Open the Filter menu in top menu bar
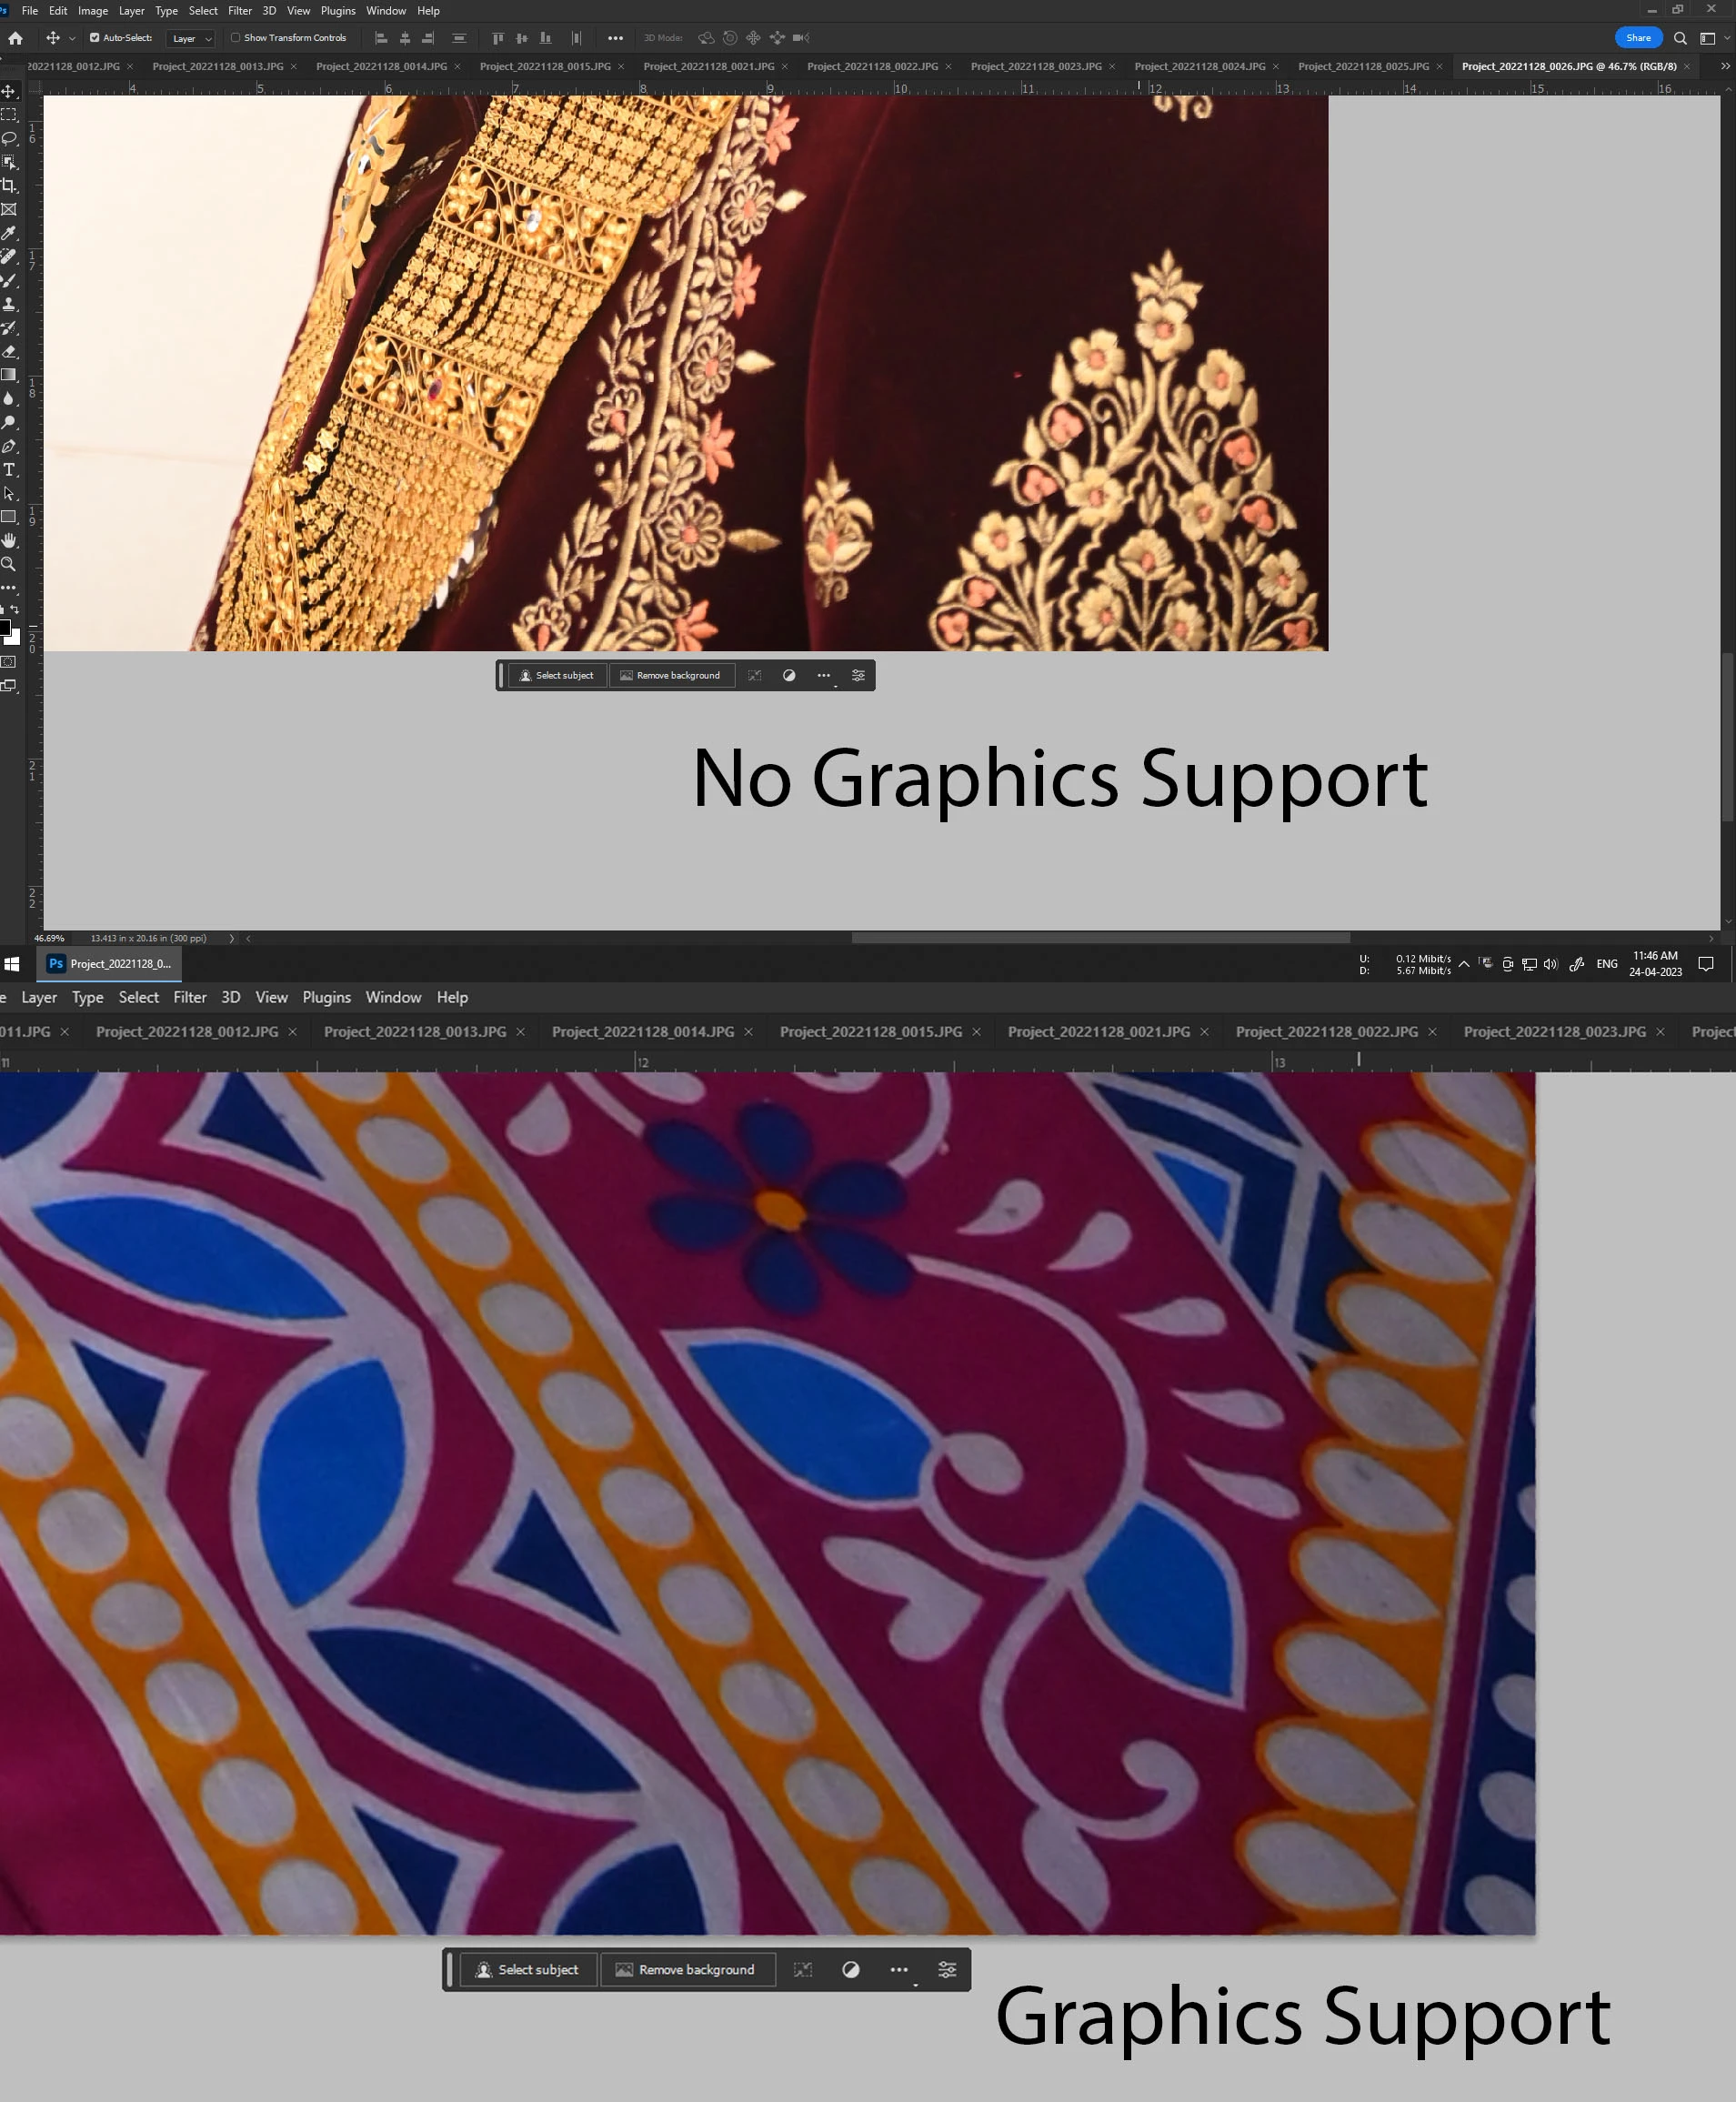 [x=240, y=11]
